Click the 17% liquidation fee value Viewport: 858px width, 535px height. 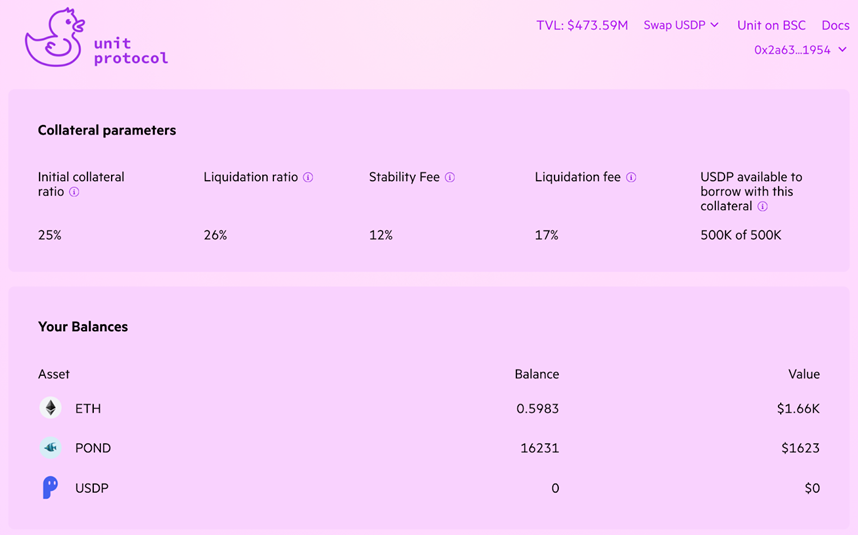coord(547,235)
